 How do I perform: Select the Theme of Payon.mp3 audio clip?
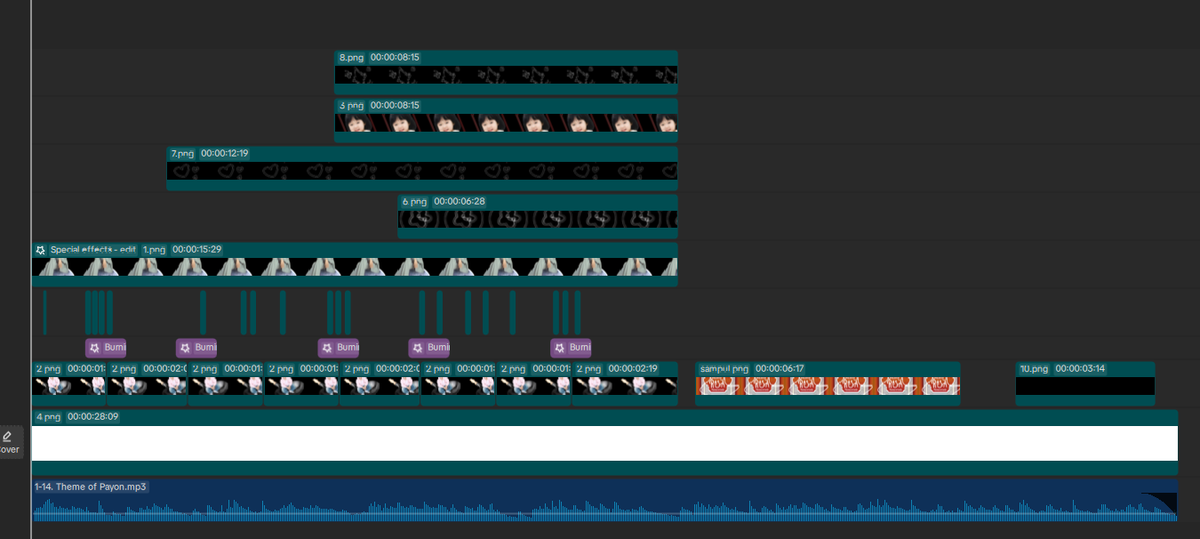(605, 500)
